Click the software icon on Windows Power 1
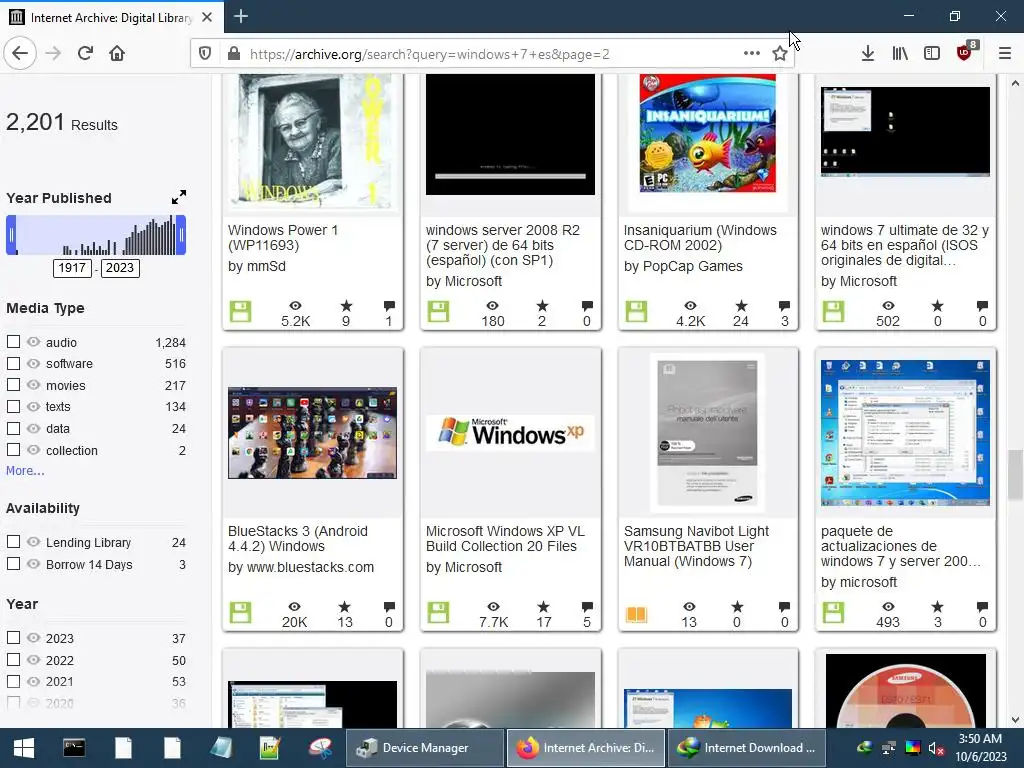The image size is (1024, 768). [x=240, y=312]
